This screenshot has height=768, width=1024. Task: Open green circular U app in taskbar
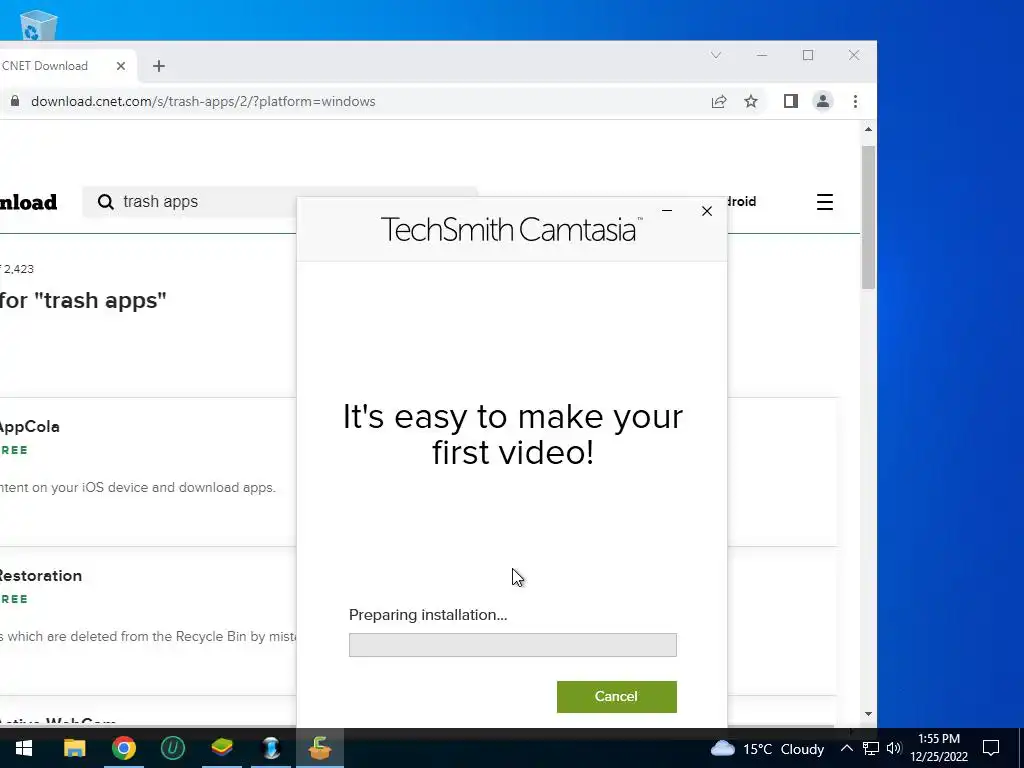pyautogui.click(x=172, y=748)
